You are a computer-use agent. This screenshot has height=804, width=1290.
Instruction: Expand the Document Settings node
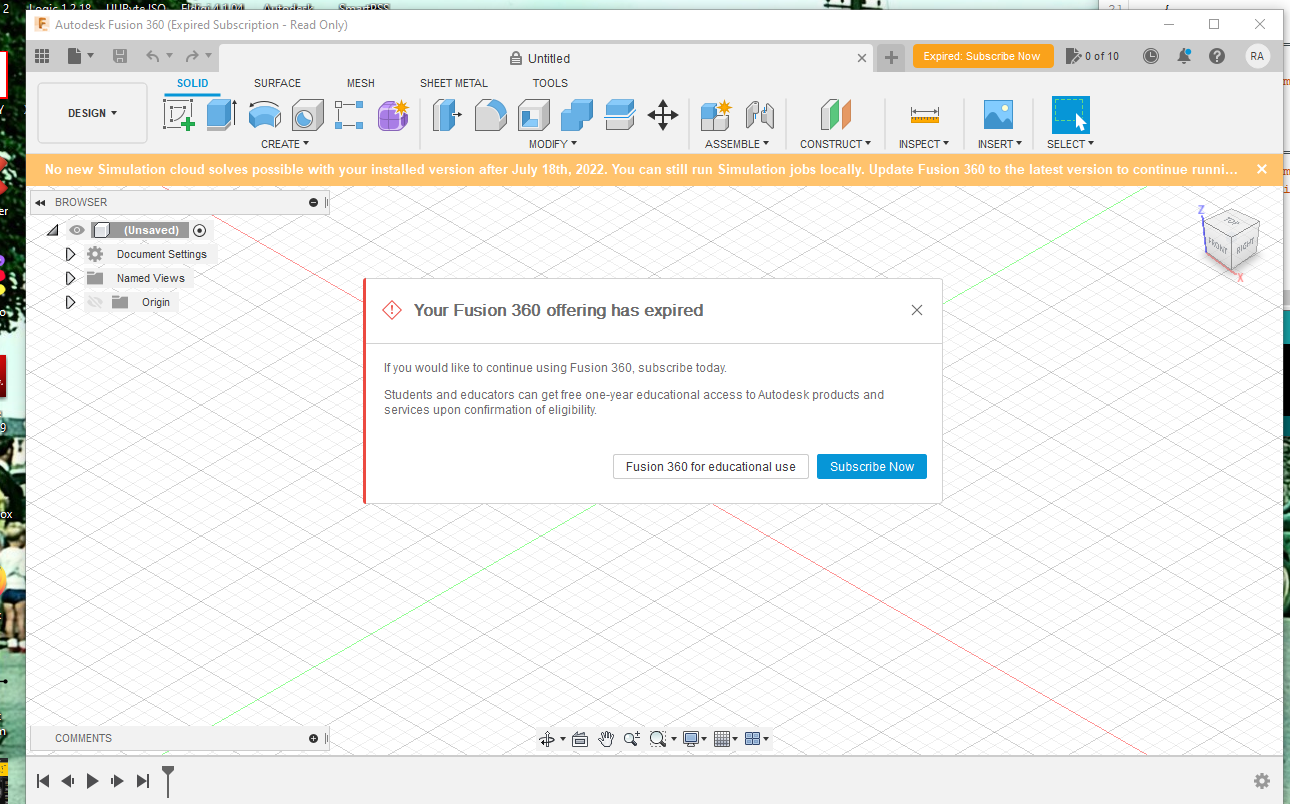click(70, 254)
